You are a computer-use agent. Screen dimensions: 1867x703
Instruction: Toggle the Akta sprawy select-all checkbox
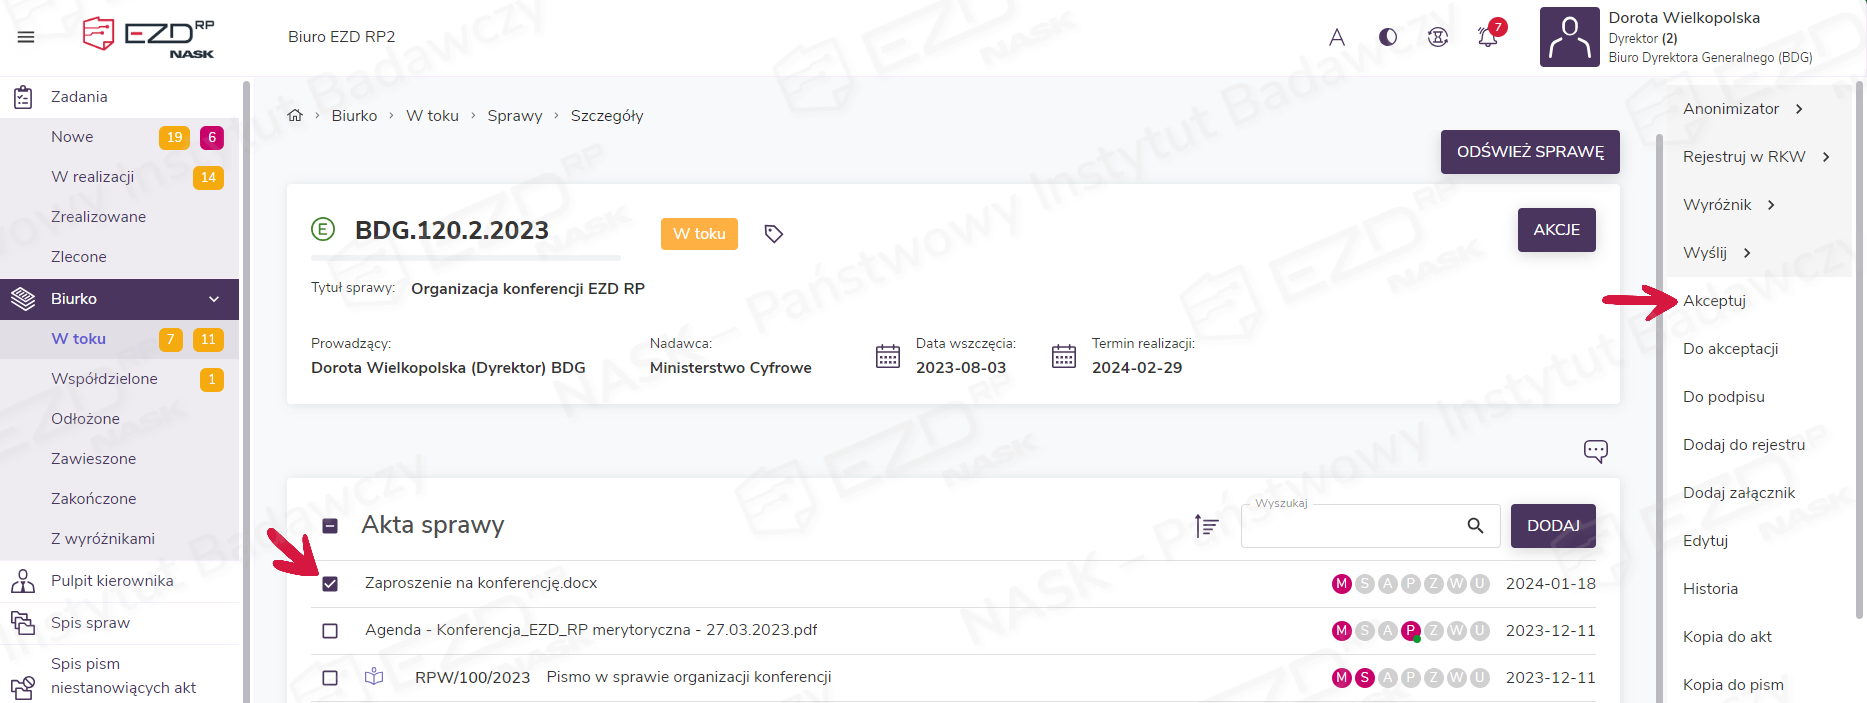tap(330, 526)
